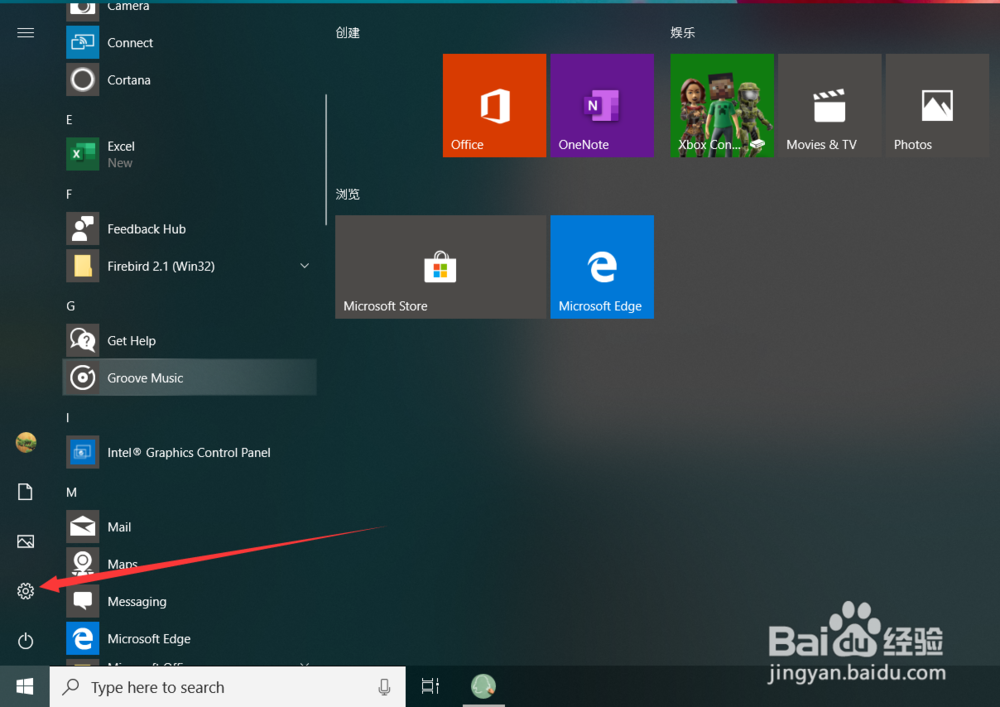Open the Movies & TV tile
This screenshot has height=707, width=1000.
pyautogui.click(x=830, y=105)
